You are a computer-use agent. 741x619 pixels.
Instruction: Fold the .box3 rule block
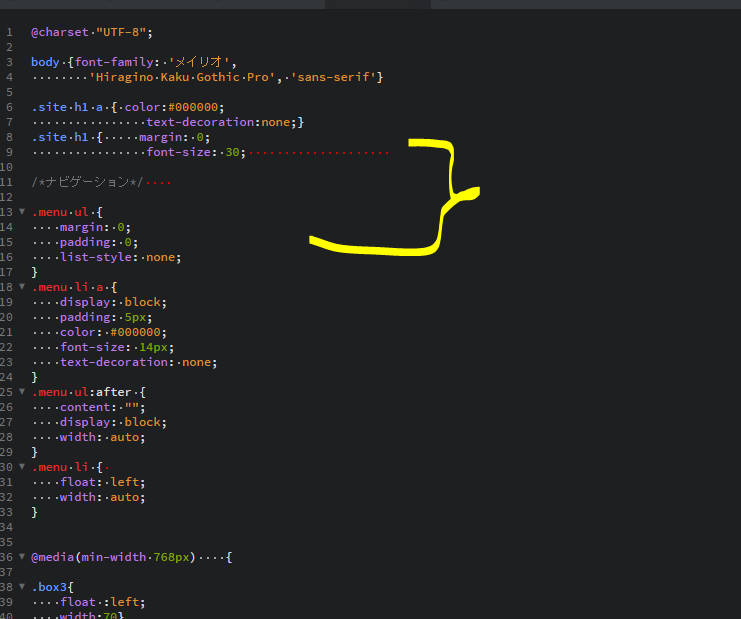pyautogui.click(x=22, y=587)
